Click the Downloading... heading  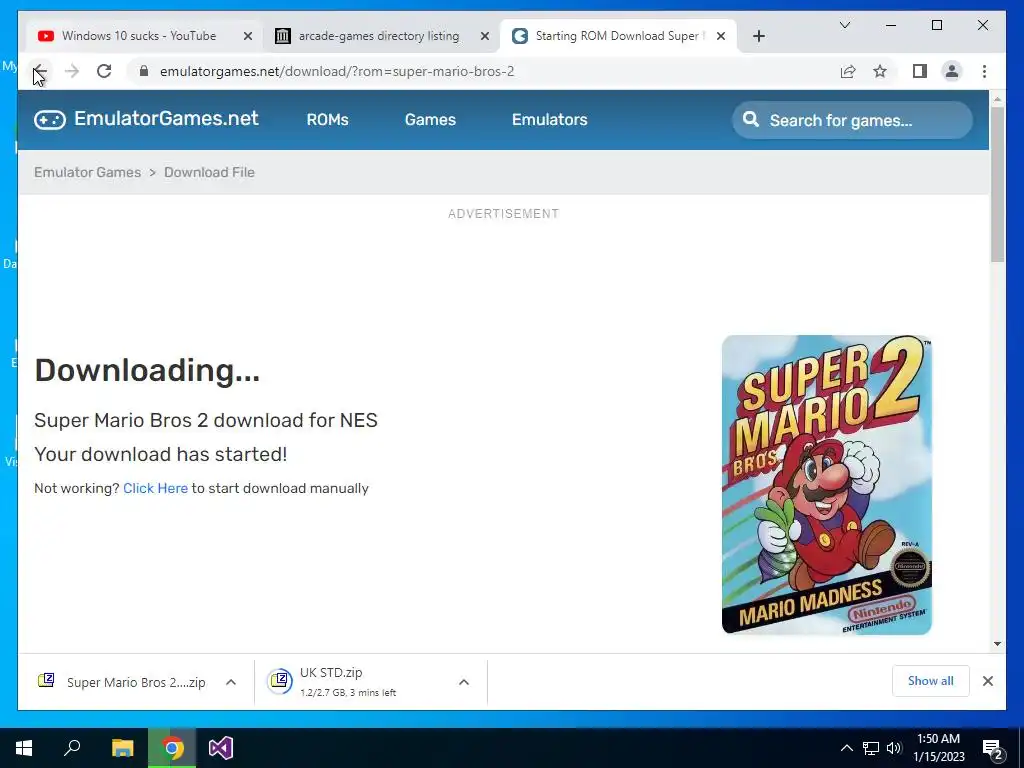147,370
